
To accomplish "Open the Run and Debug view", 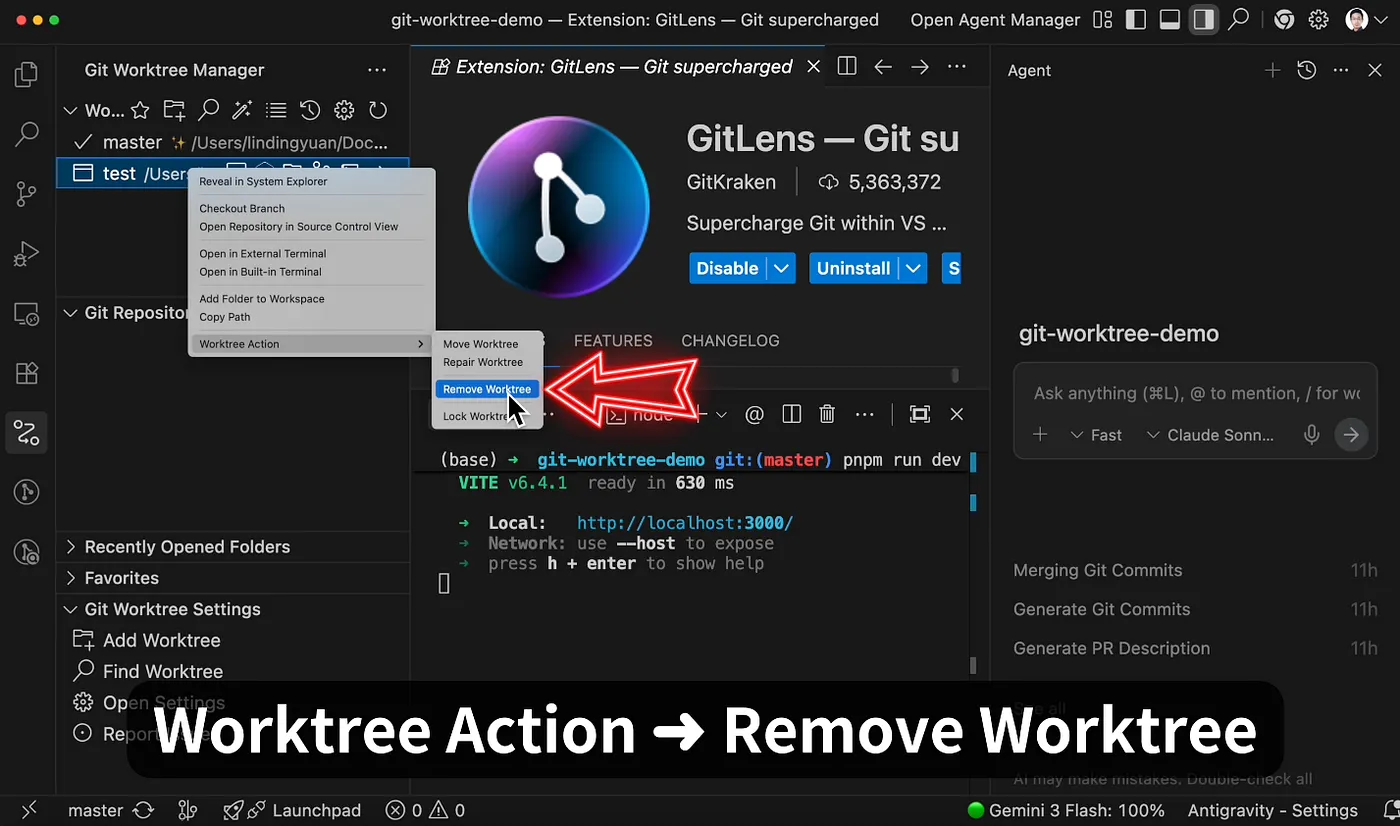I will pyautogui.click(x=27, y=254).
